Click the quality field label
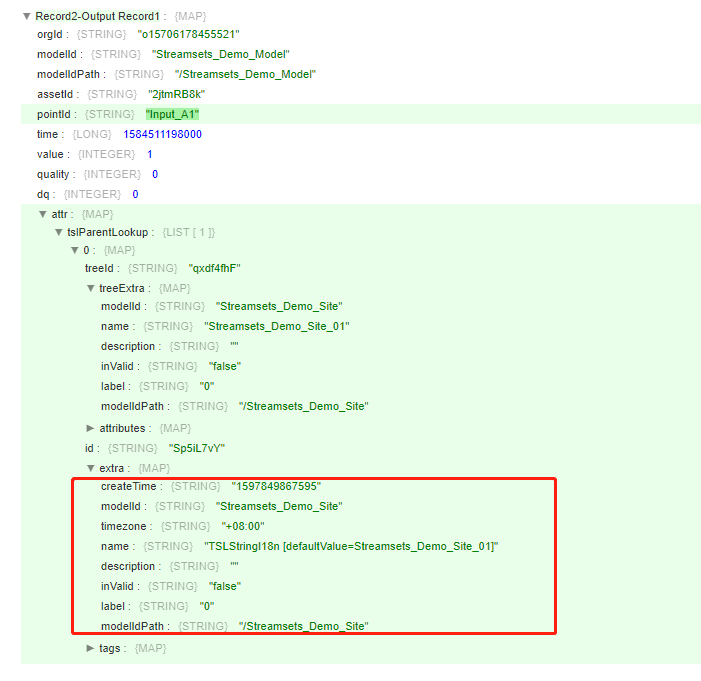The height and width of the screenshot is (681, 701). coord(51,175)
